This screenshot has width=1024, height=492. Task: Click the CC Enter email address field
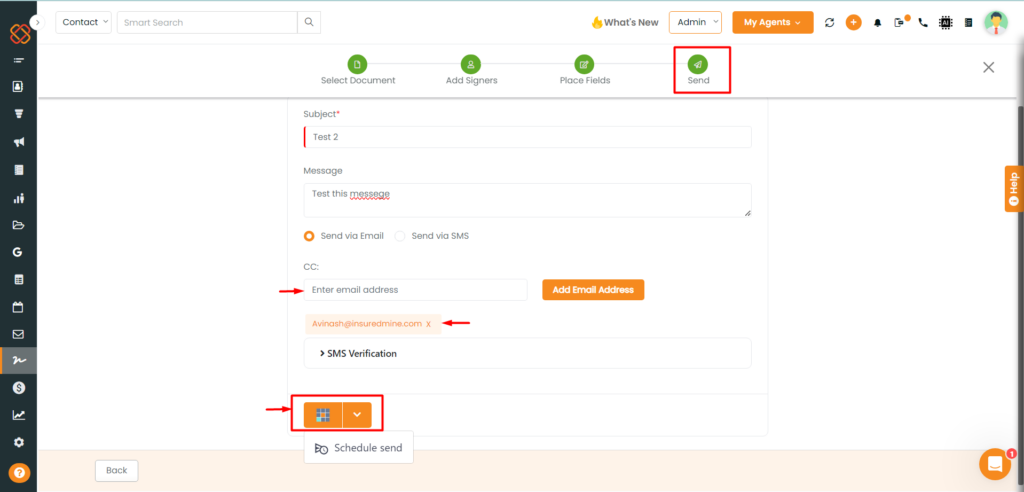pos(415,289)
